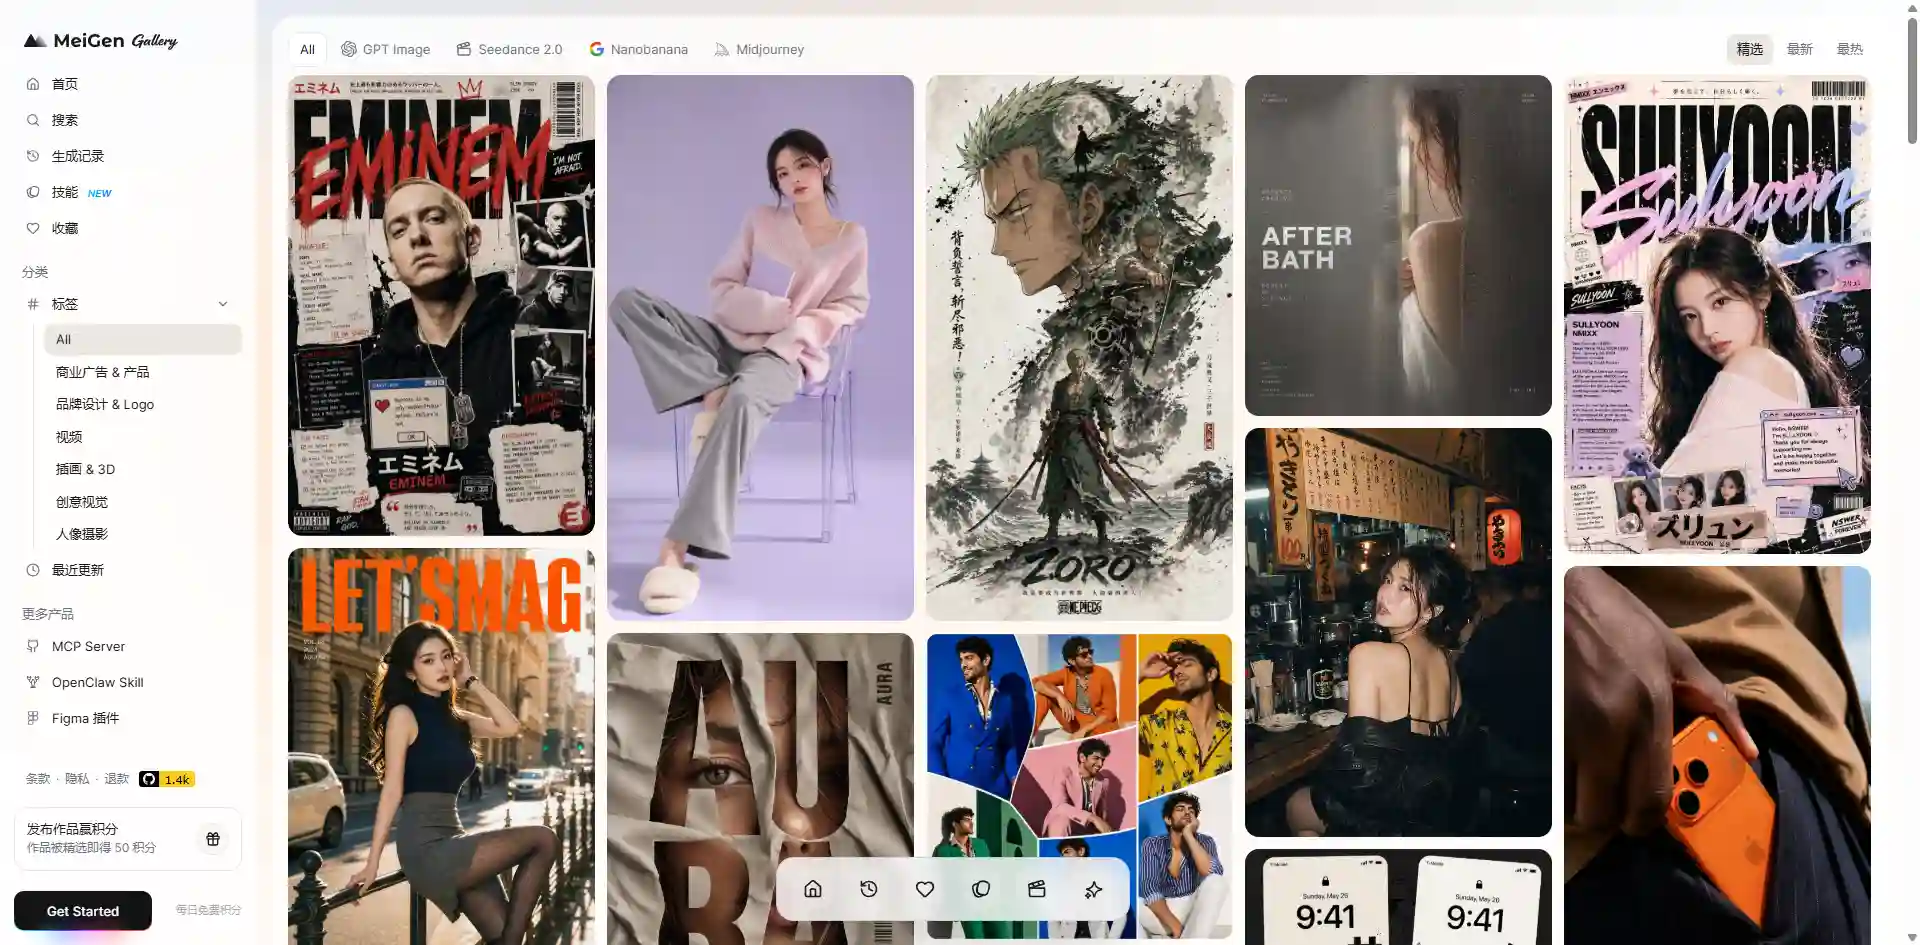1920x945 pixels.
Task: Click the 最近更新 label in sidebar
Action: pyautogui.click(x=78, y=570)
